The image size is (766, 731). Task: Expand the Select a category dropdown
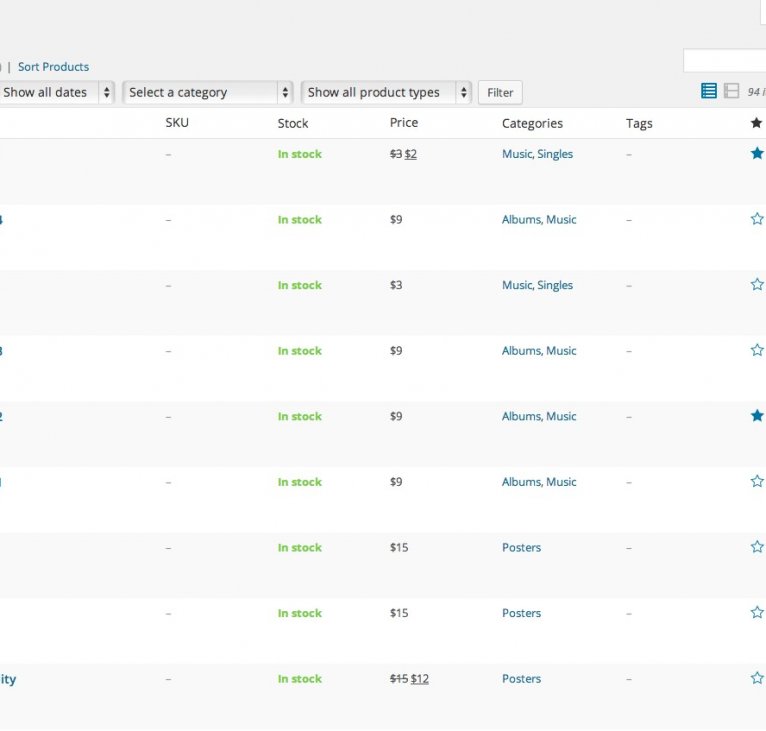point(208,92)
